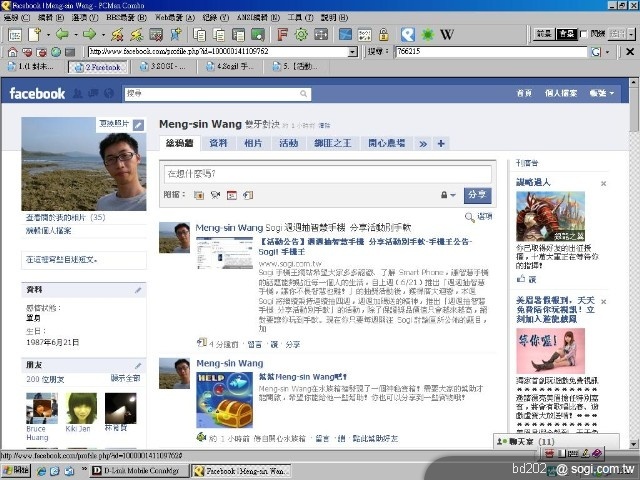Click the padlock toolbar icon

coord(384,35)
